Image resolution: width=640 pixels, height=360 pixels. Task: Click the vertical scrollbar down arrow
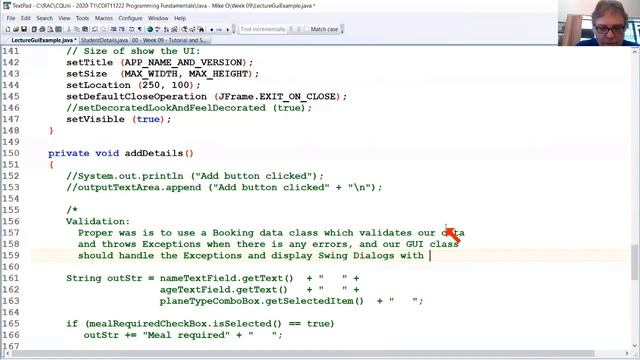point(635,345)
